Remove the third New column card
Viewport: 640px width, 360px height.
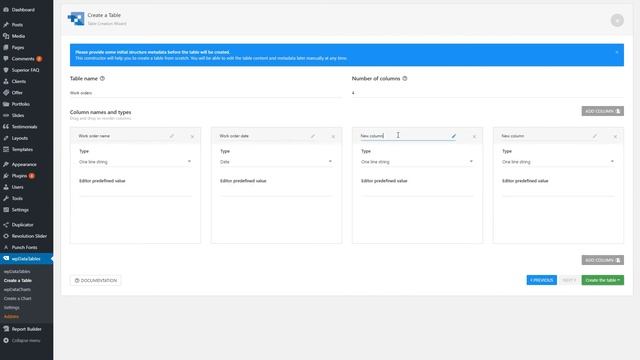pyautogui.click(x=474, y=136)
